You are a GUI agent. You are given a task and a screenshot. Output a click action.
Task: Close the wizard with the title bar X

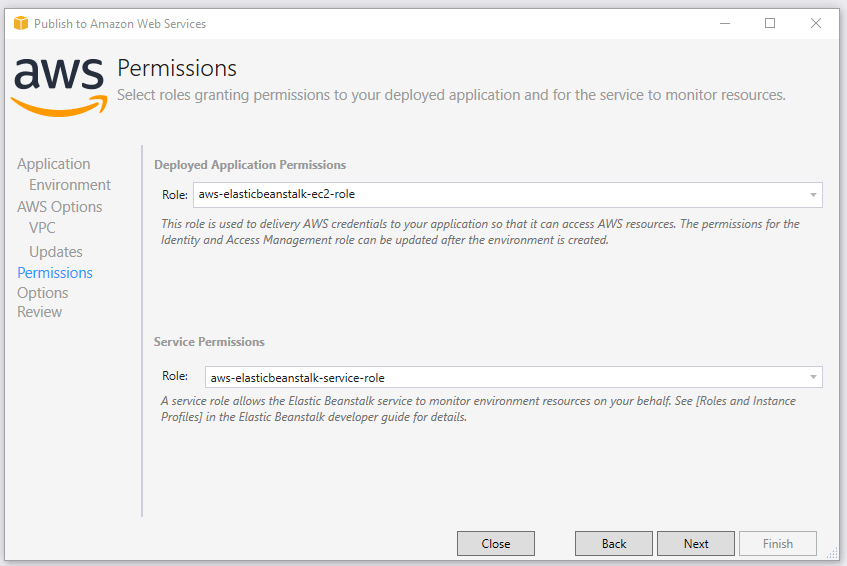pos(817,23)
